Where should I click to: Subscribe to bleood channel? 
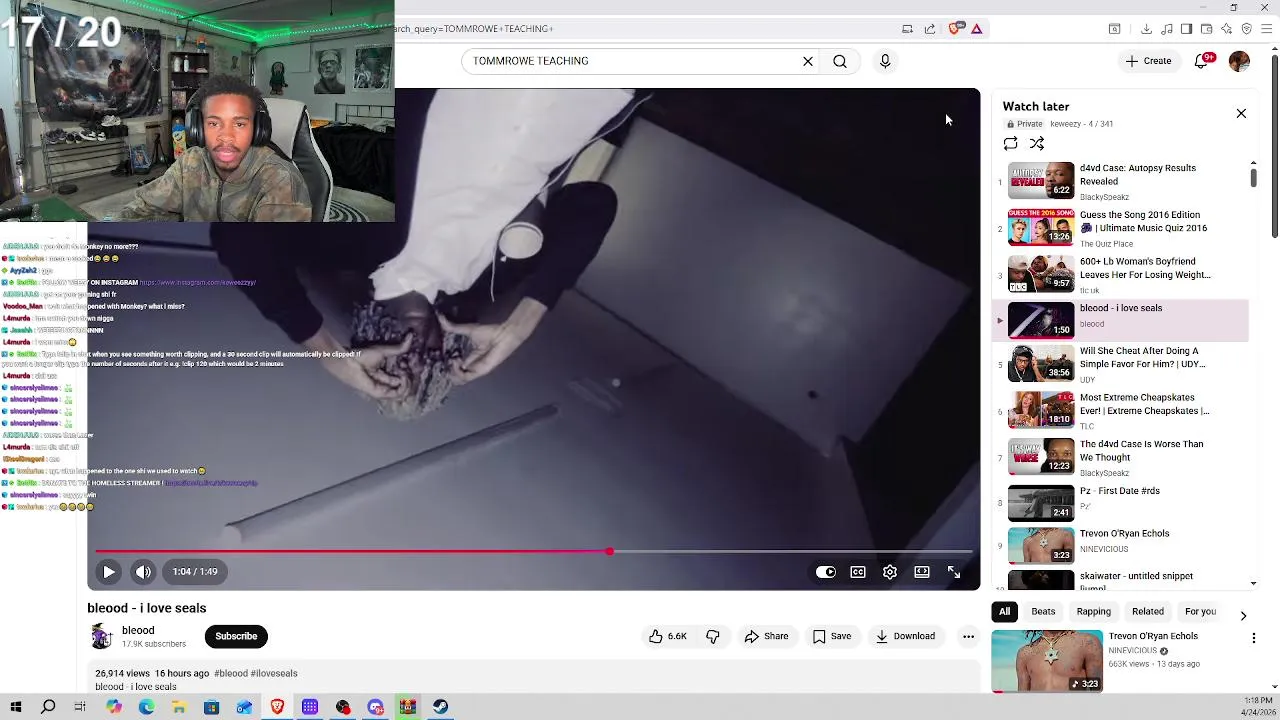[236, 636]
